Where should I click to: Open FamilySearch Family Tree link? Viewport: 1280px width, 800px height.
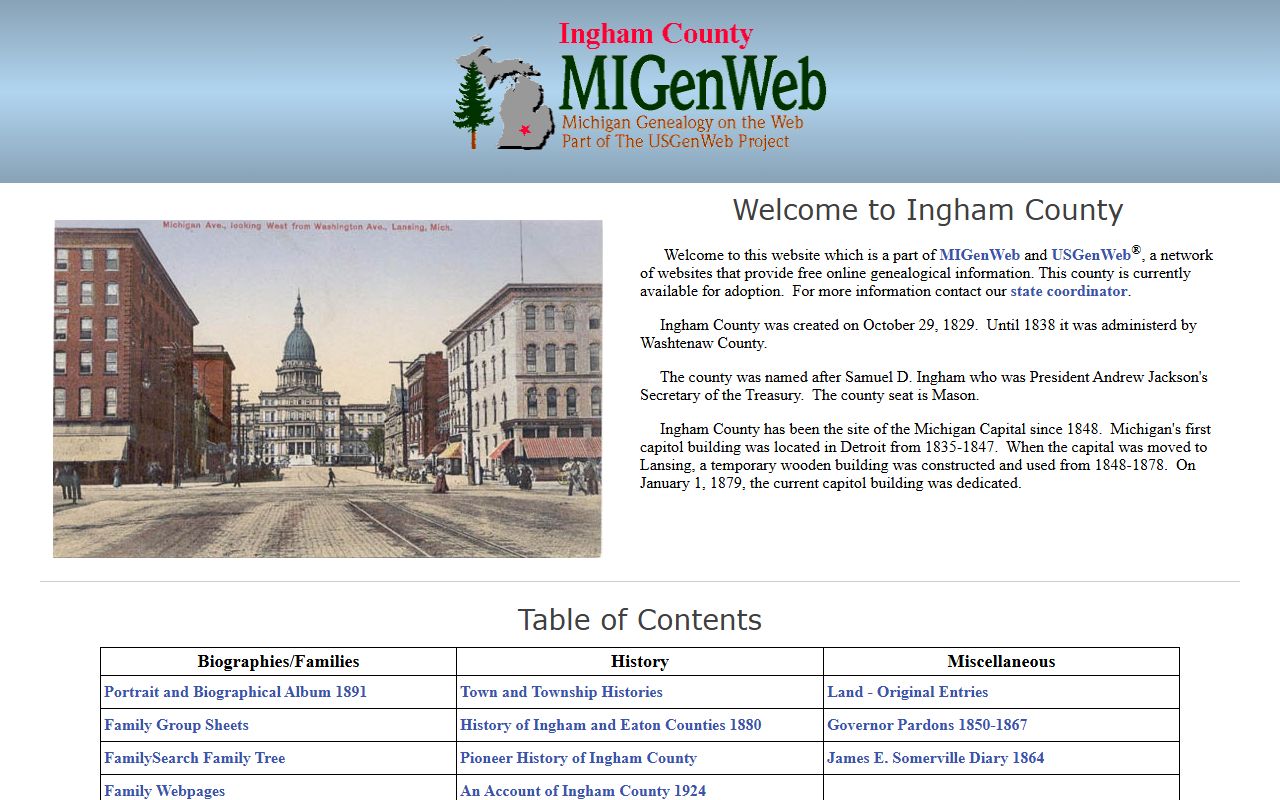(194, 758)
